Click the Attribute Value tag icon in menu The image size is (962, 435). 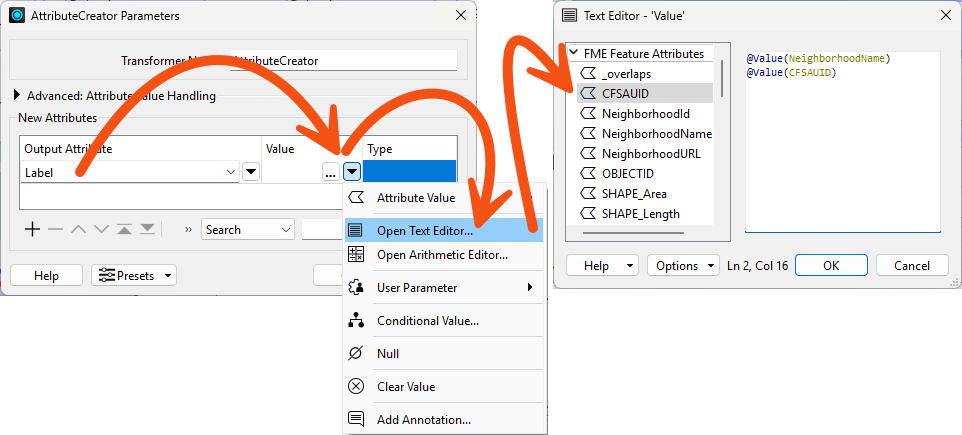(x=356, y=198)
